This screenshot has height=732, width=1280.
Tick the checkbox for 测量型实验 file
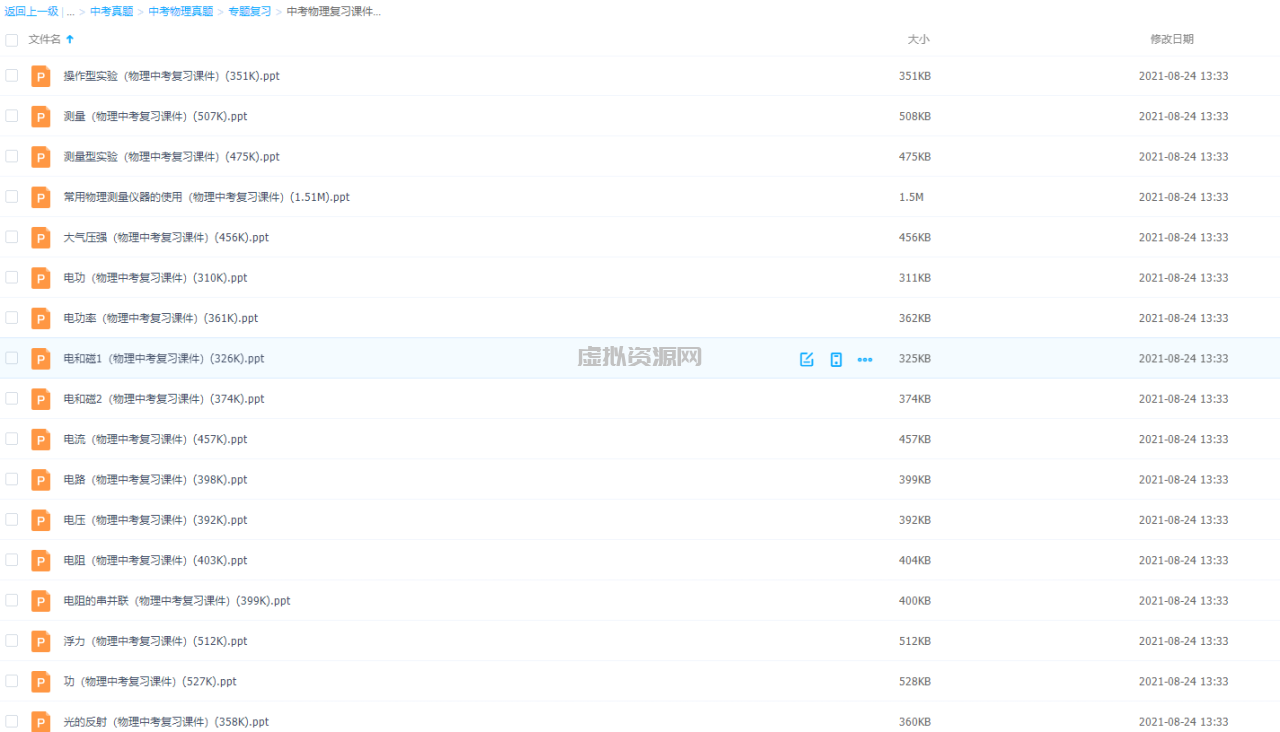tap(12, 156)
